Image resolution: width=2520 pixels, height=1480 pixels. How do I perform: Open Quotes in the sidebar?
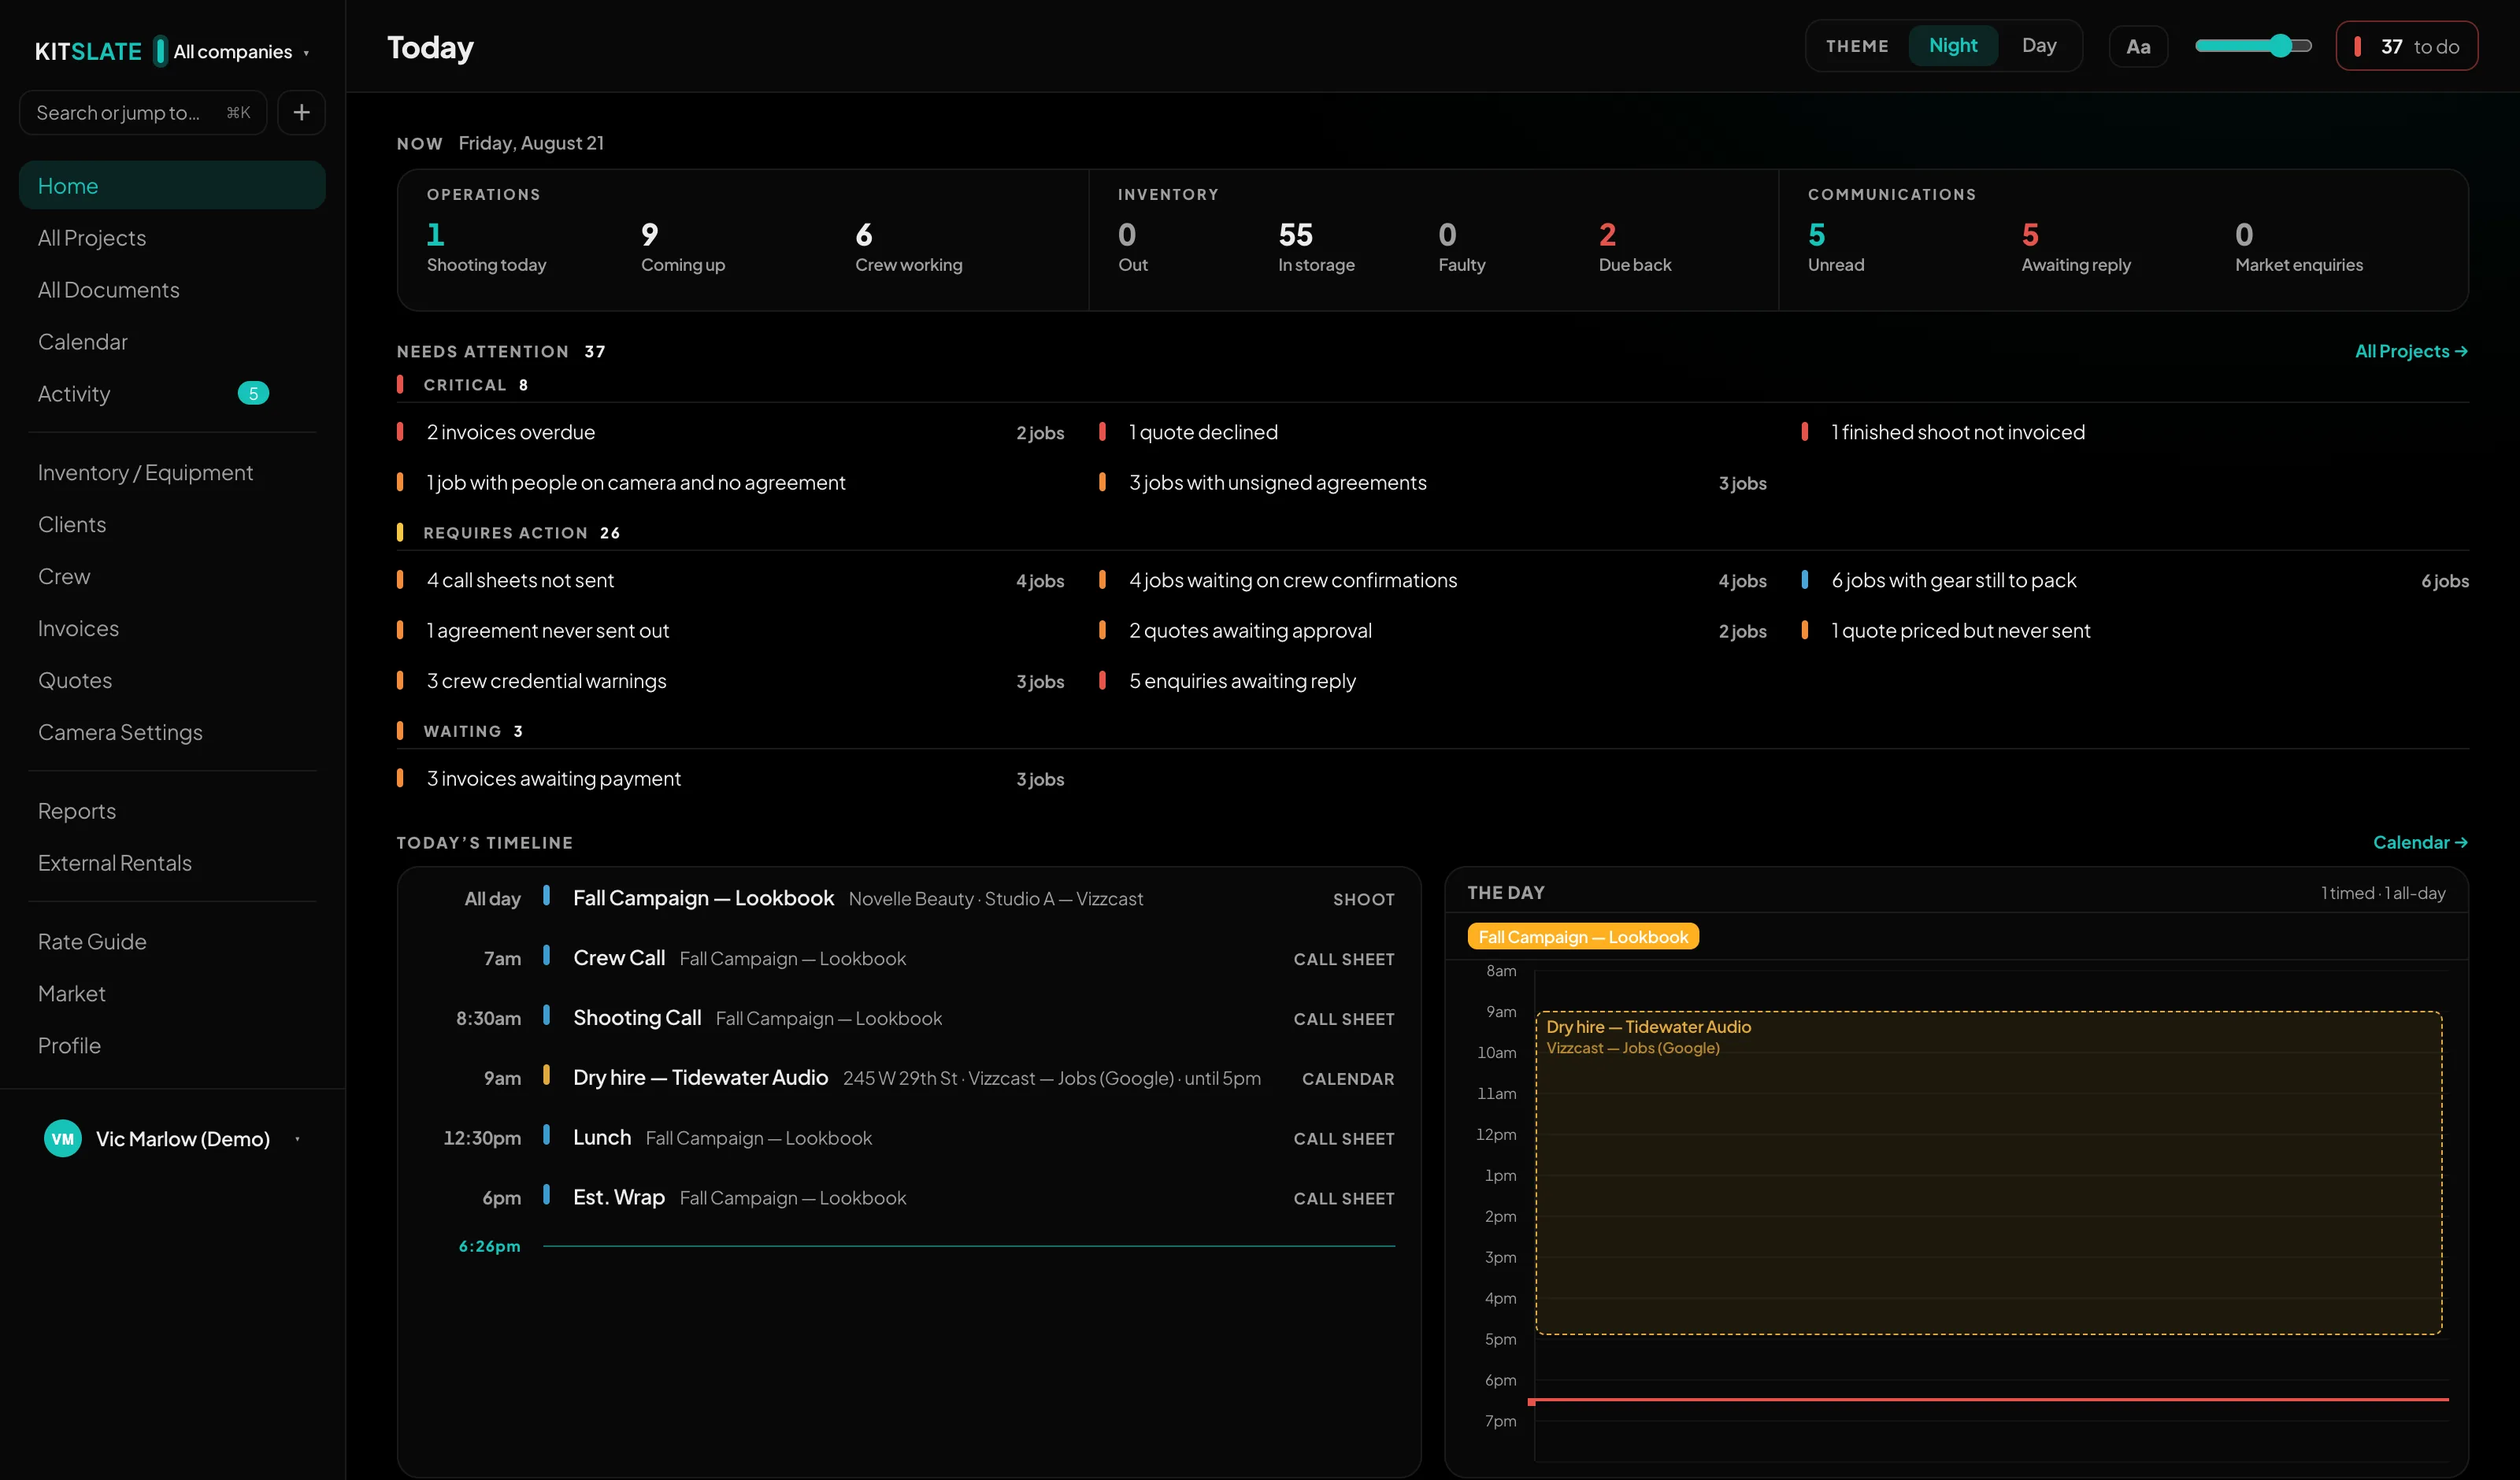[172, 680]
